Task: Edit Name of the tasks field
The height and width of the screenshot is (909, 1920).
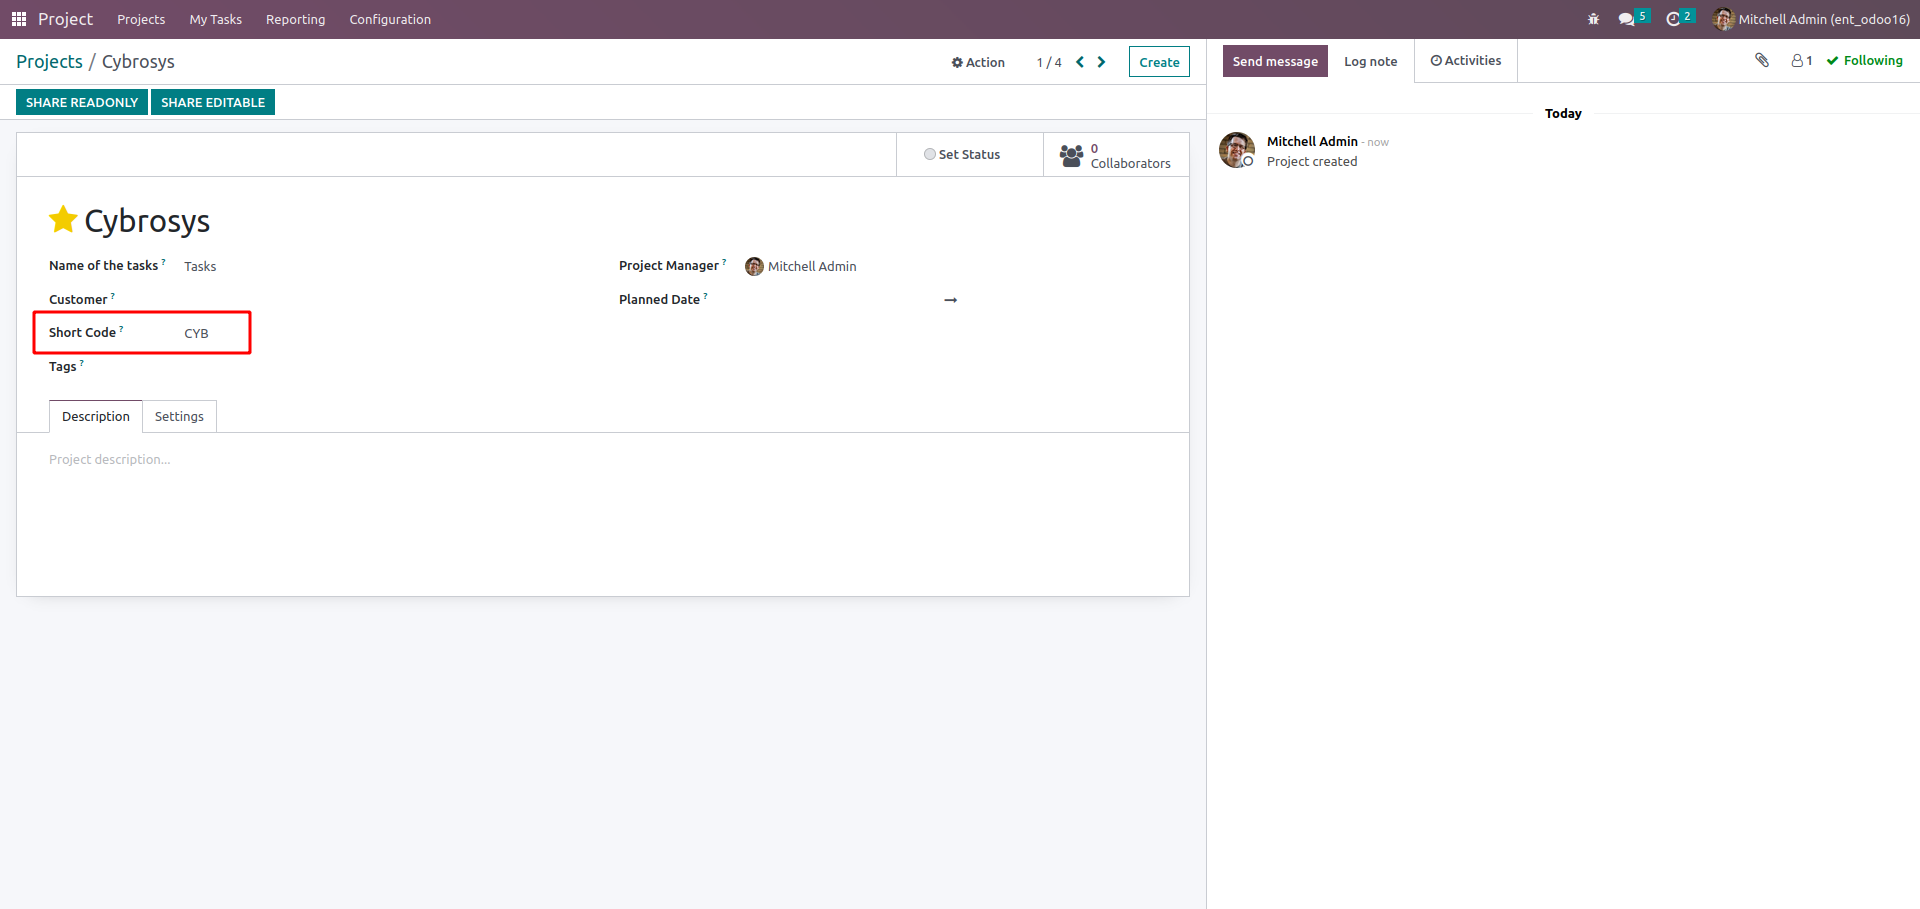Action: (x=384, y=266)
